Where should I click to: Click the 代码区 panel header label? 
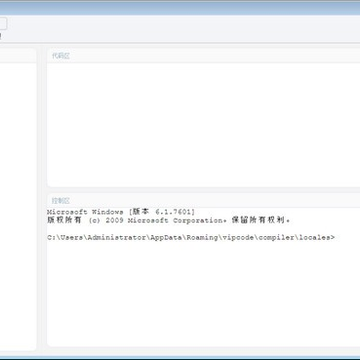point(61,56)
